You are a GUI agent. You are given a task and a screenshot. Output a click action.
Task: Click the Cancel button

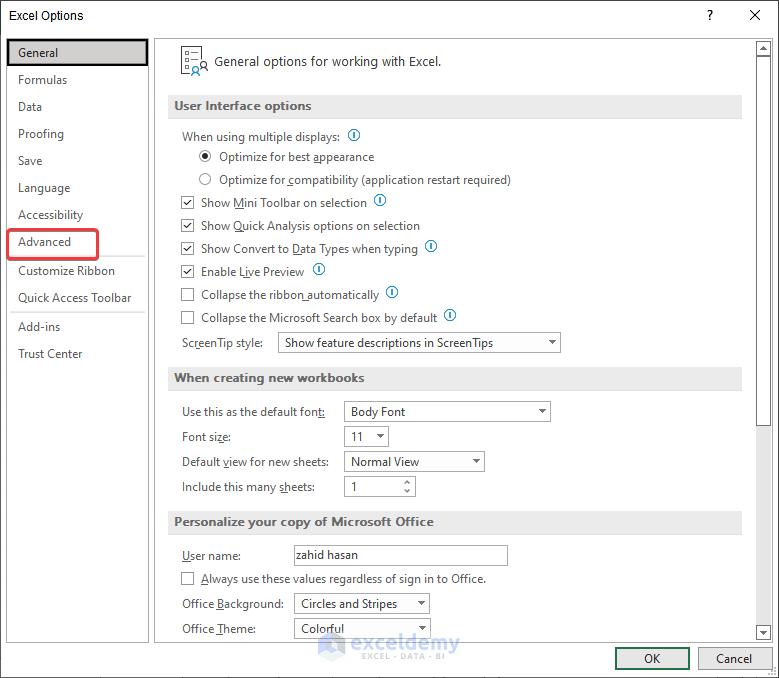click(734, 659)
